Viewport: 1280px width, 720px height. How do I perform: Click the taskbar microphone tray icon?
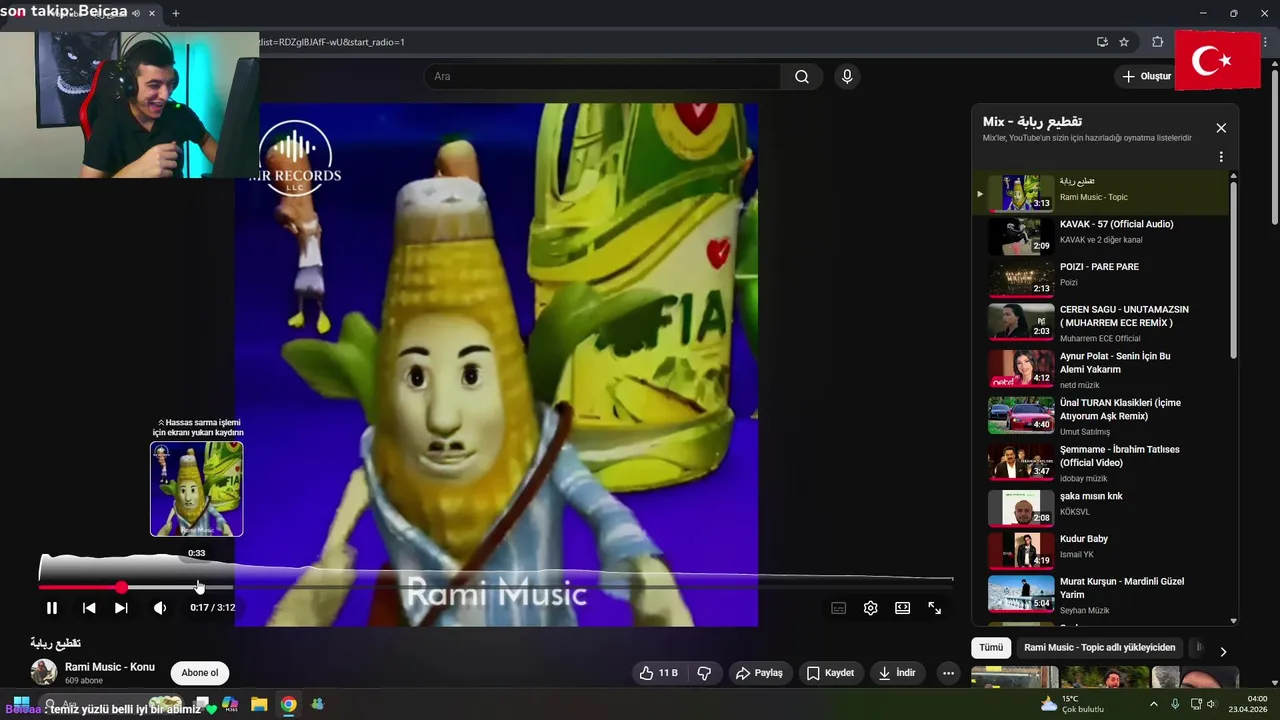point(1175,704)
